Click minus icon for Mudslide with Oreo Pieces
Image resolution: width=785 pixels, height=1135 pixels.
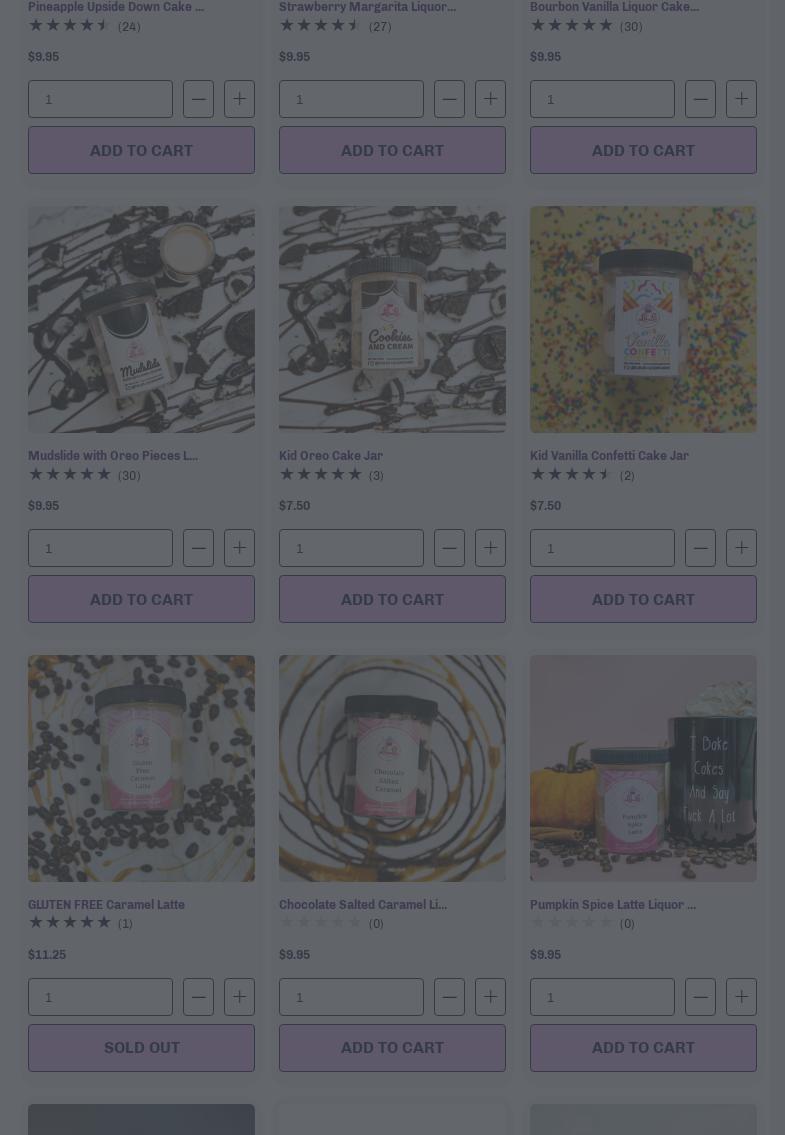(x=198, y=548)
